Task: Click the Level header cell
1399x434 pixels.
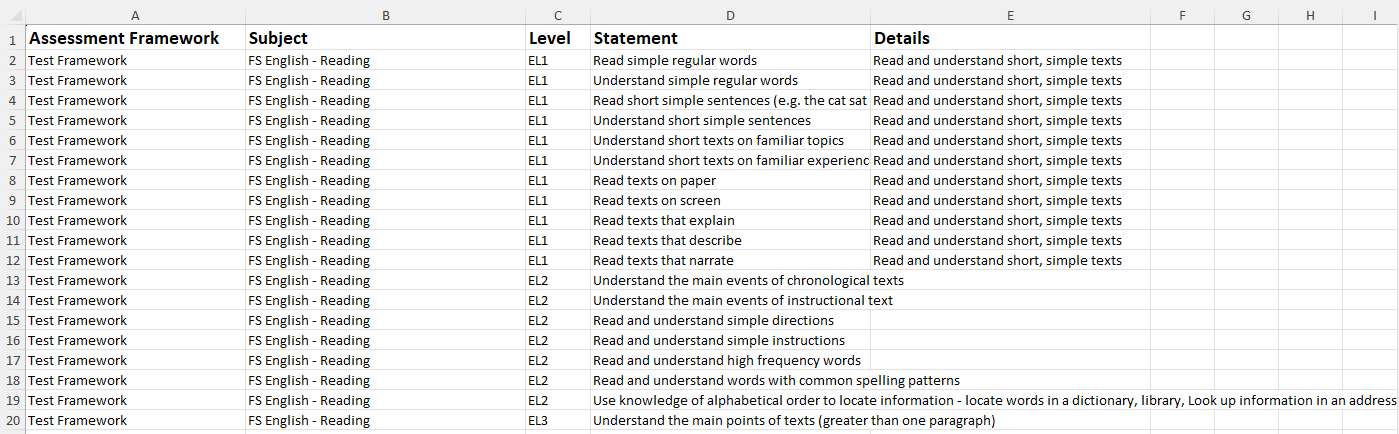Action: click(x=558, y=38)
